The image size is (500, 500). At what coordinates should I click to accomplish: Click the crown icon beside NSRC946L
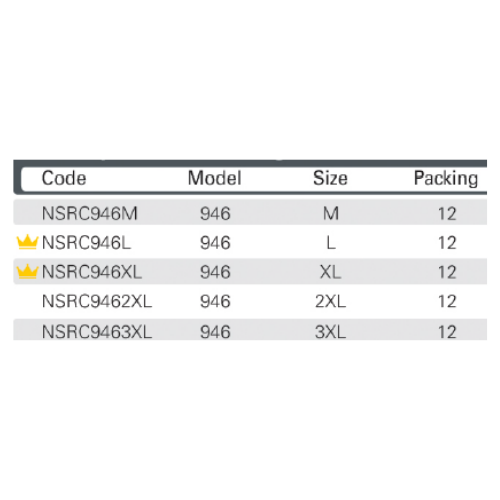pos(27,242)
